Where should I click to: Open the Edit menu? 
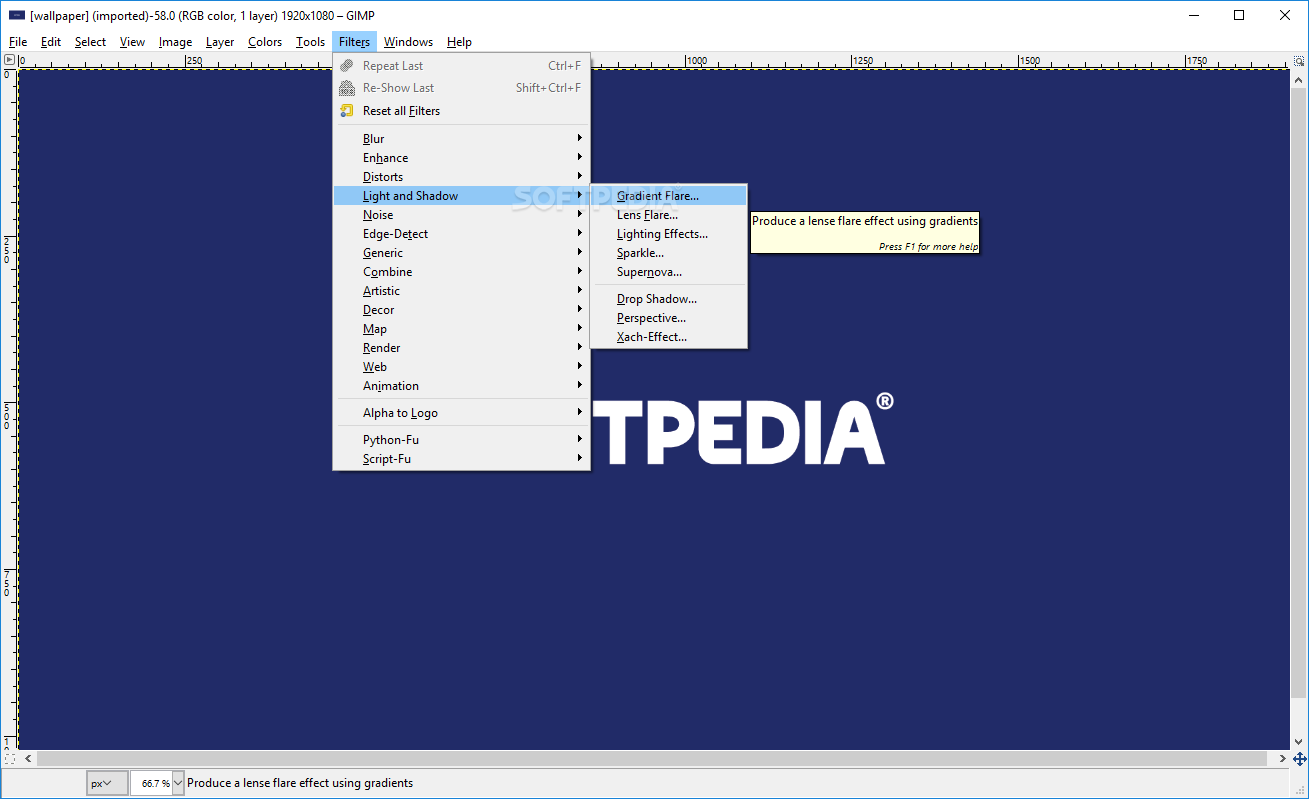pos(51,42)
